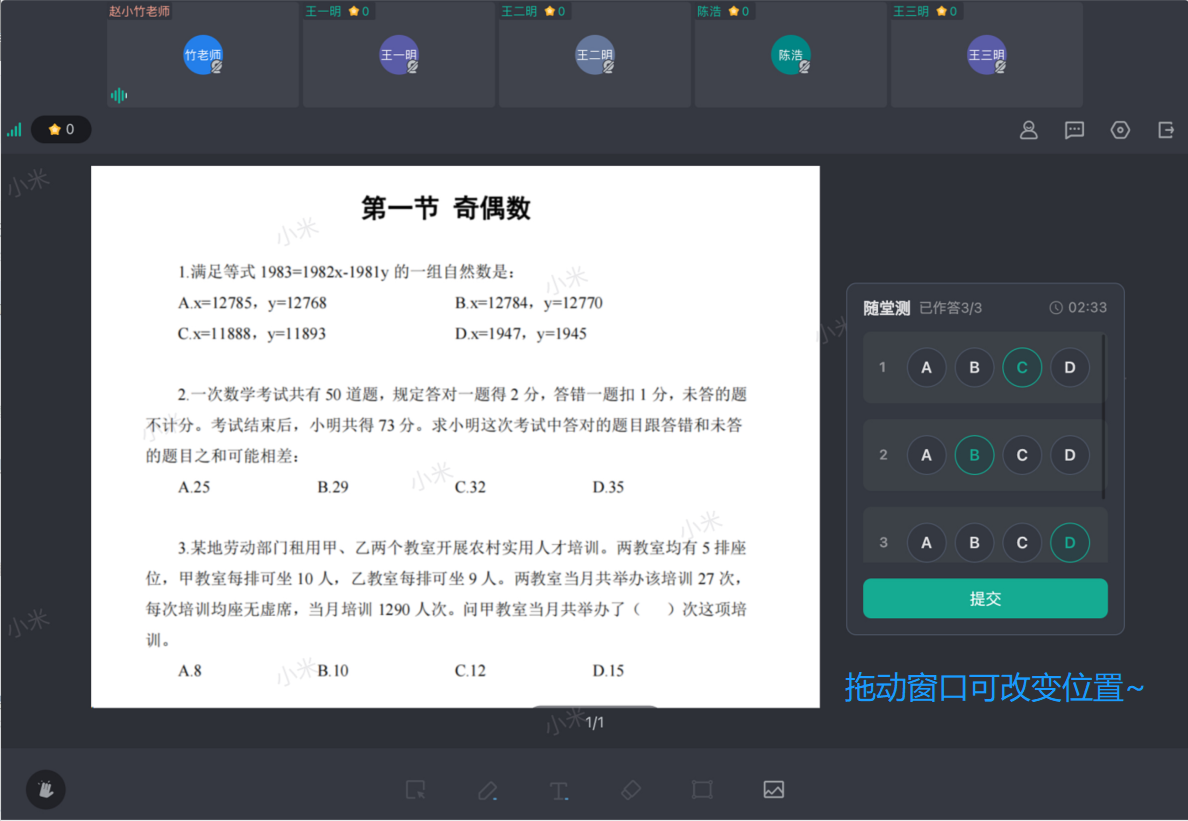Choose answer B for question 3
Screen dimensions: 1188x821
tap(974, 542)
